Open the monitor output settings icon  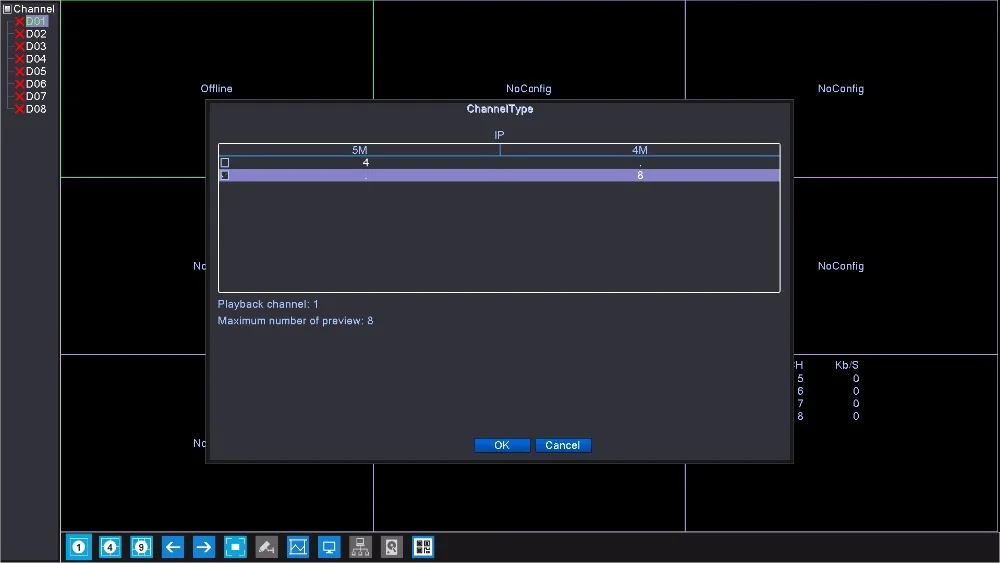click(329, 547)
